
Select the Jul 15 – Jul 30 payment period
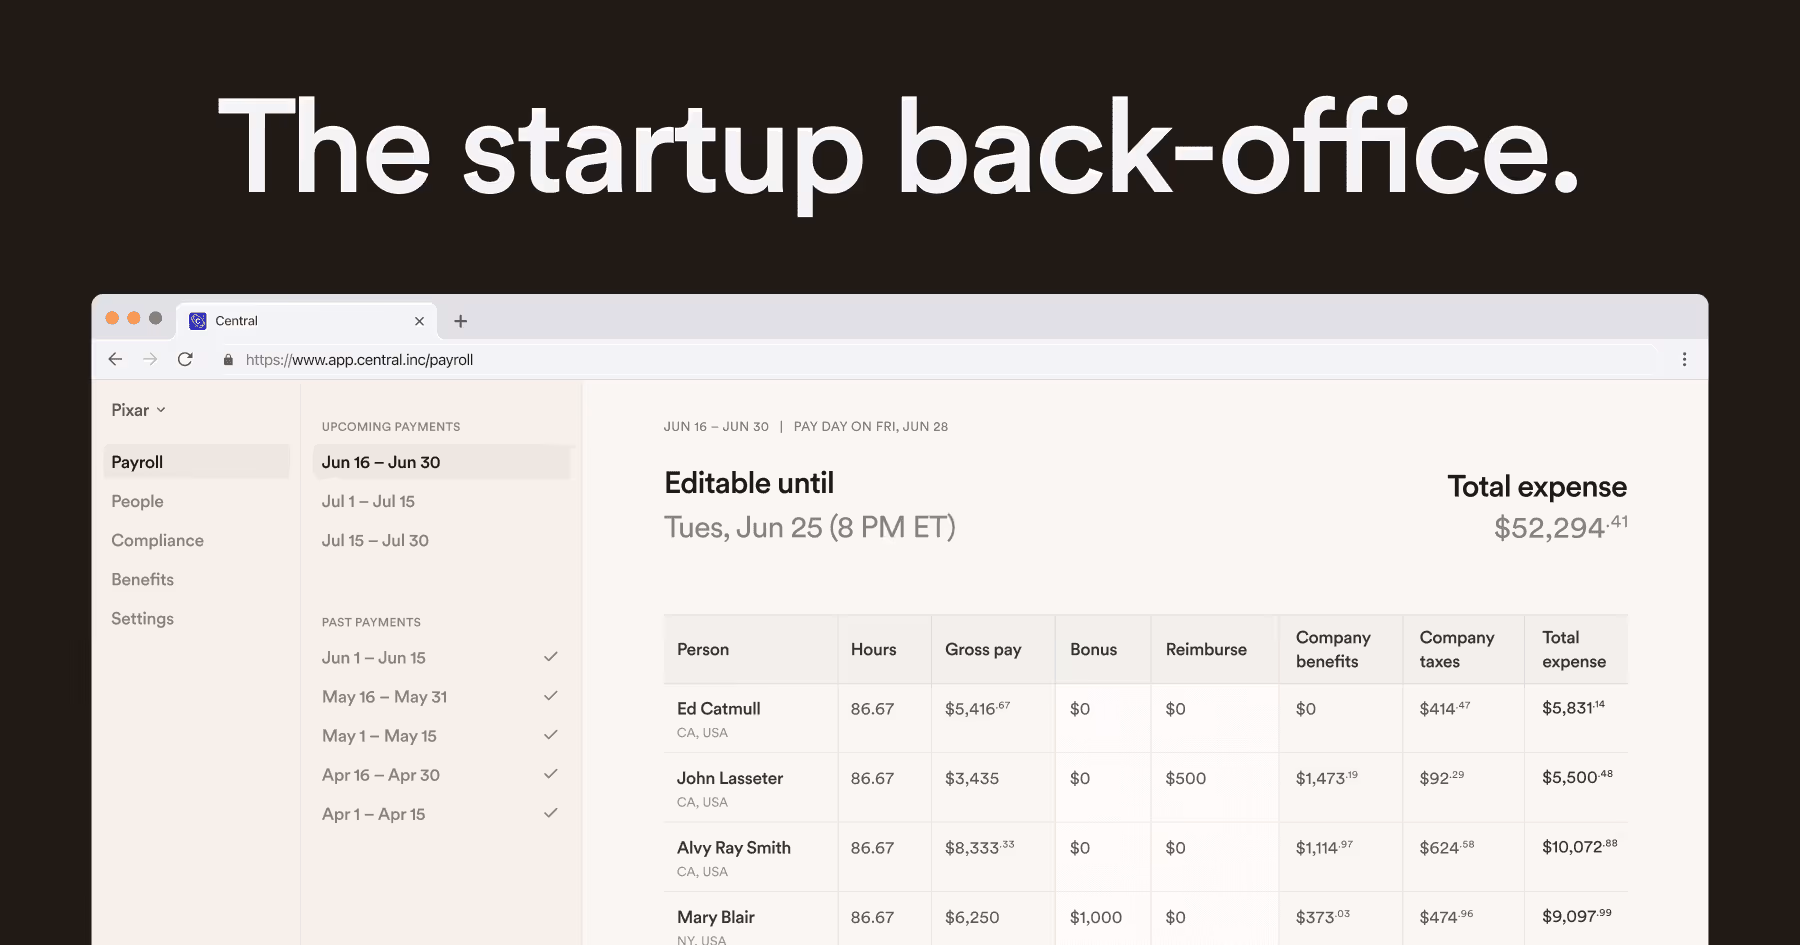pos(375,540)
